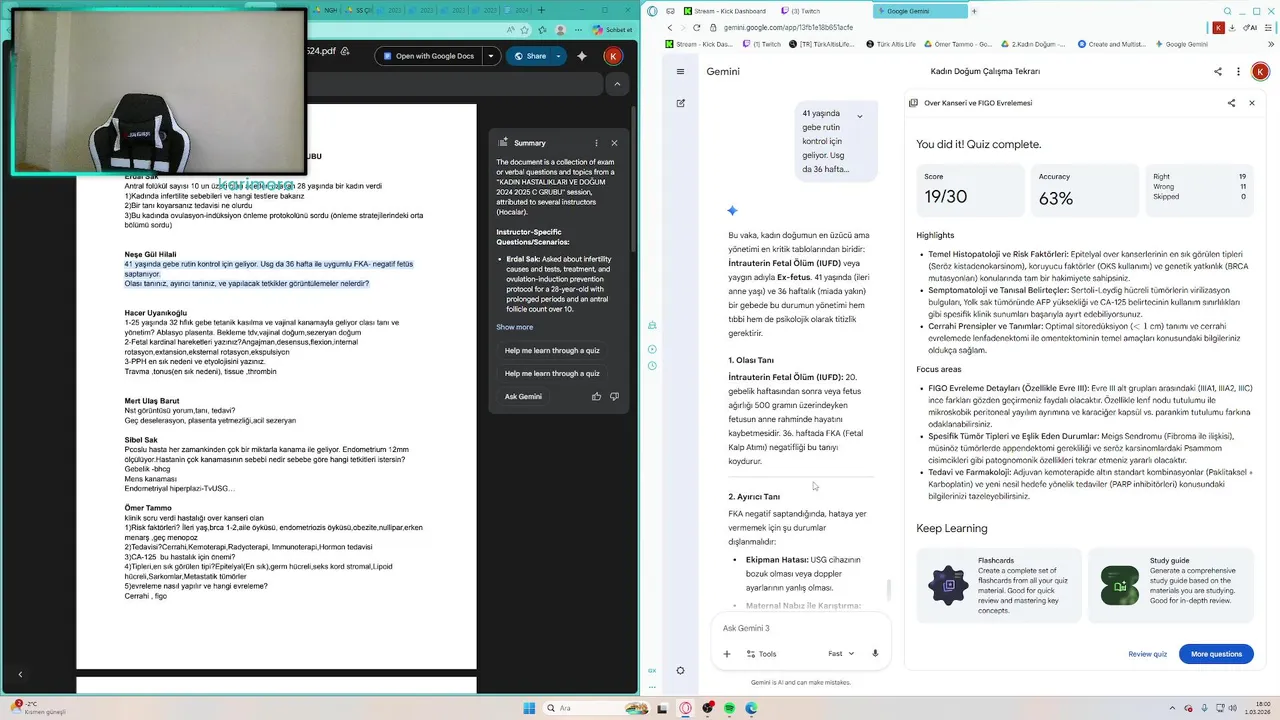Viewport: 1280px width, 720px height.
Task: Open Gemini account profile avatar
Action: tap(1260, 72)
